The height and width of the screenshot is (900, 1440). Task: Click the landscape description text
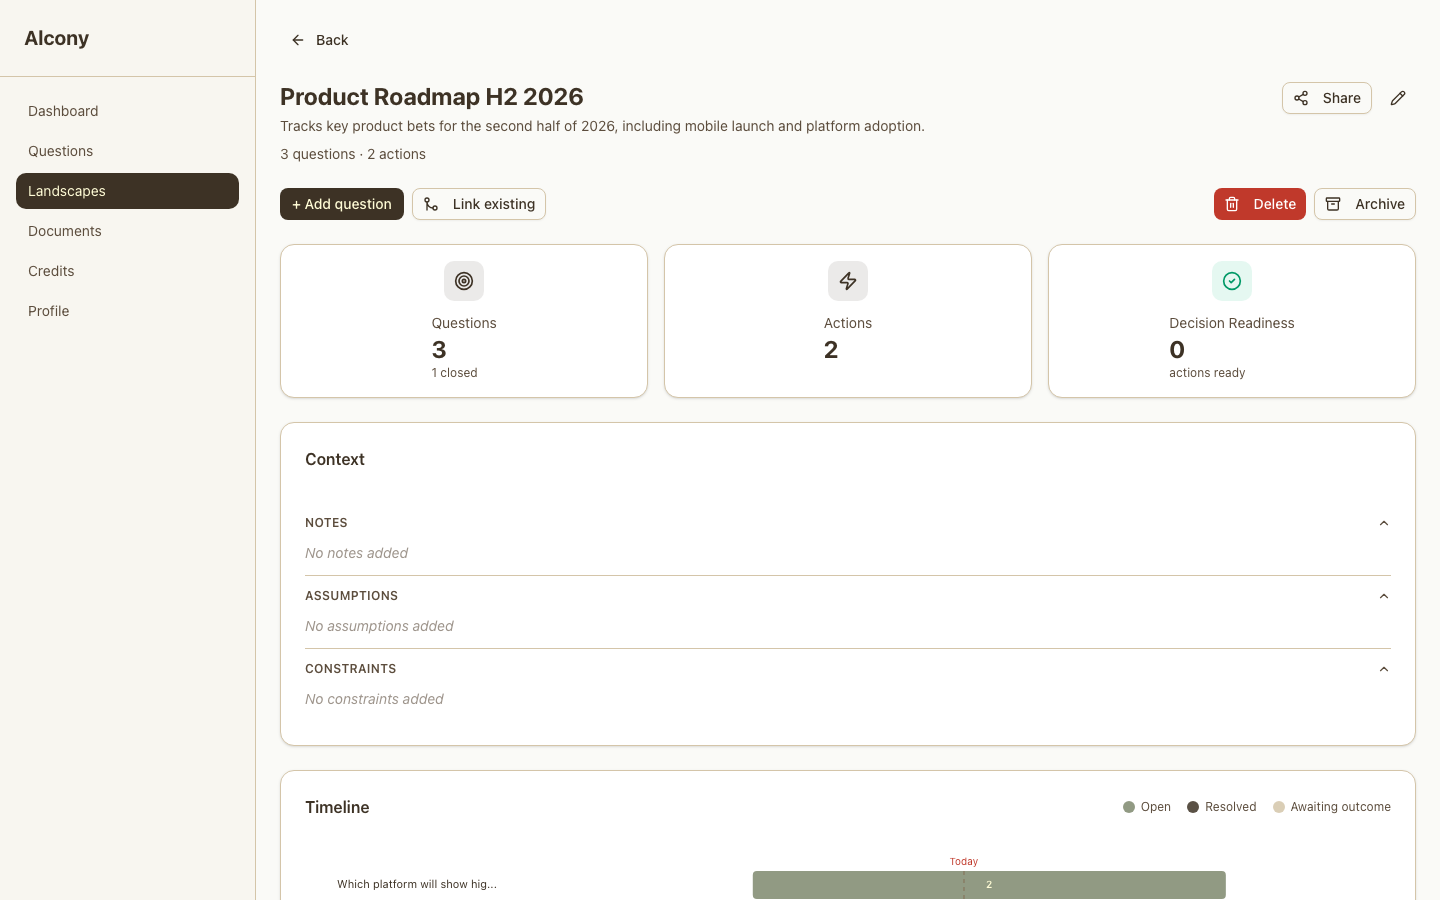coord(602,126)
